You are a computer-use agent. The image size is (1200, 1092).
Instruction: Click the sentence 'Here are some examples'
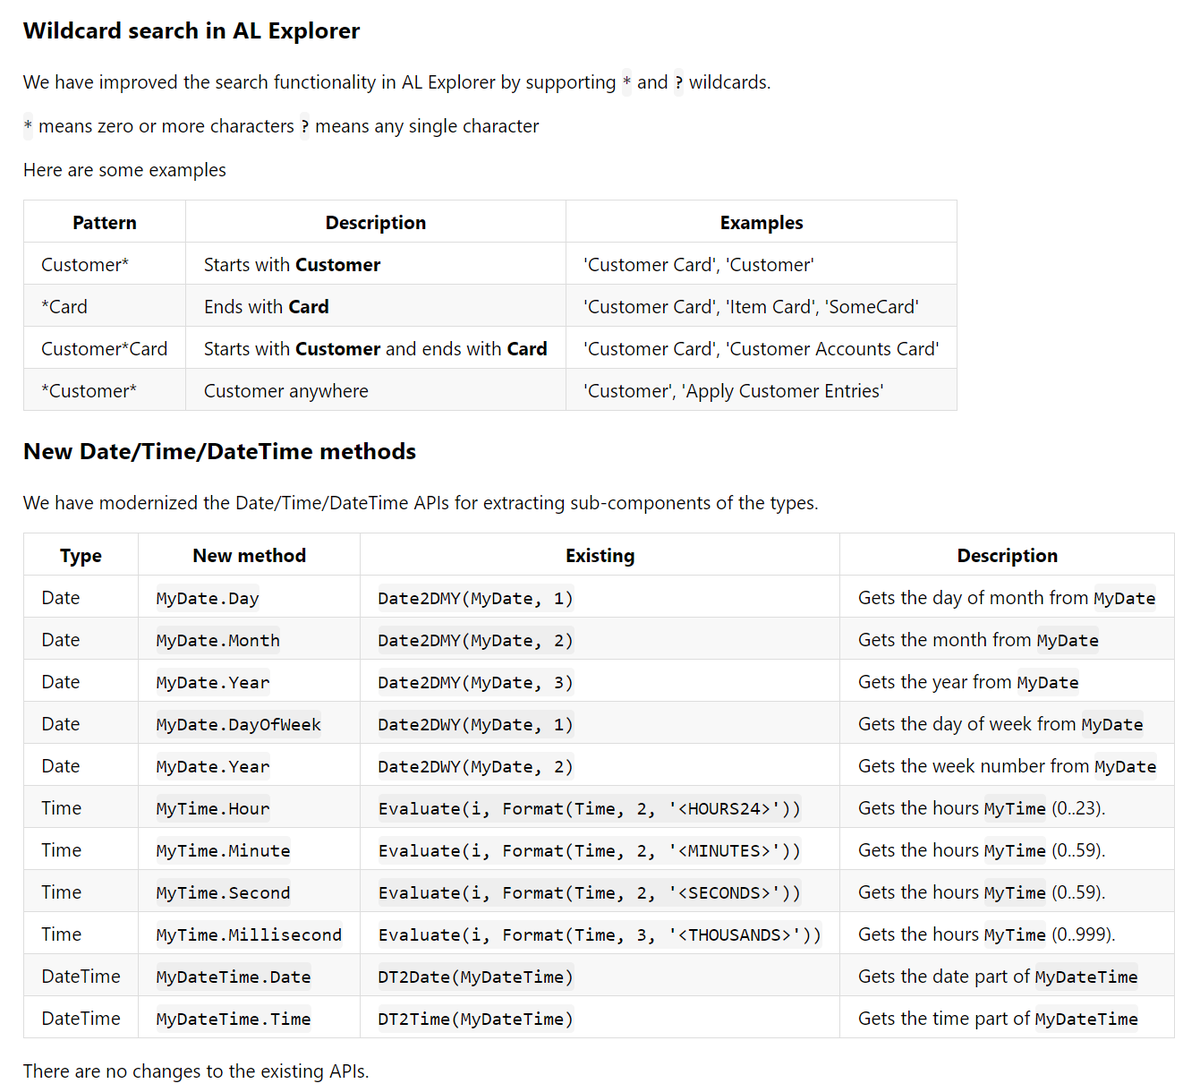tap(125, 170)
